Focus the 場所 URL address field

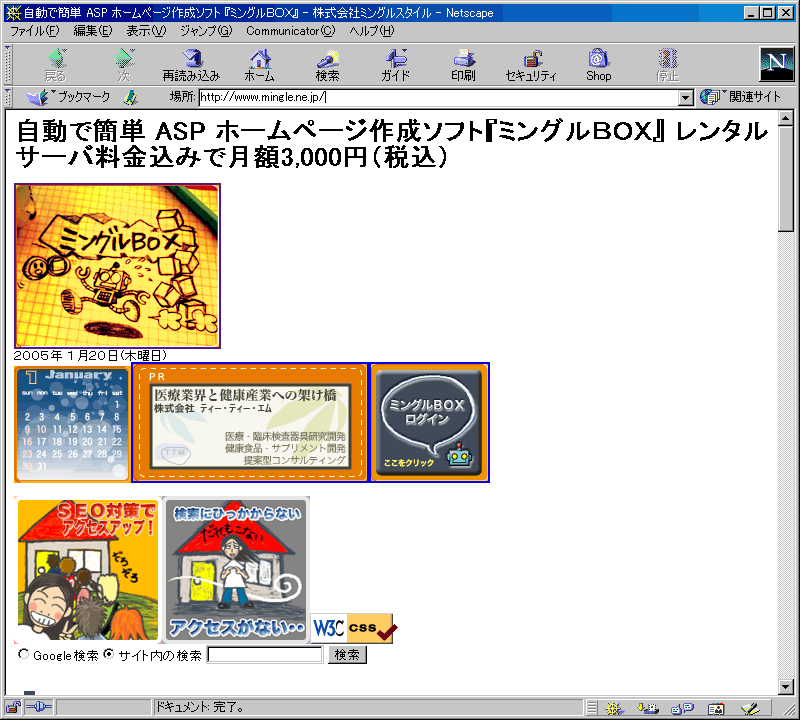[439, 97]
